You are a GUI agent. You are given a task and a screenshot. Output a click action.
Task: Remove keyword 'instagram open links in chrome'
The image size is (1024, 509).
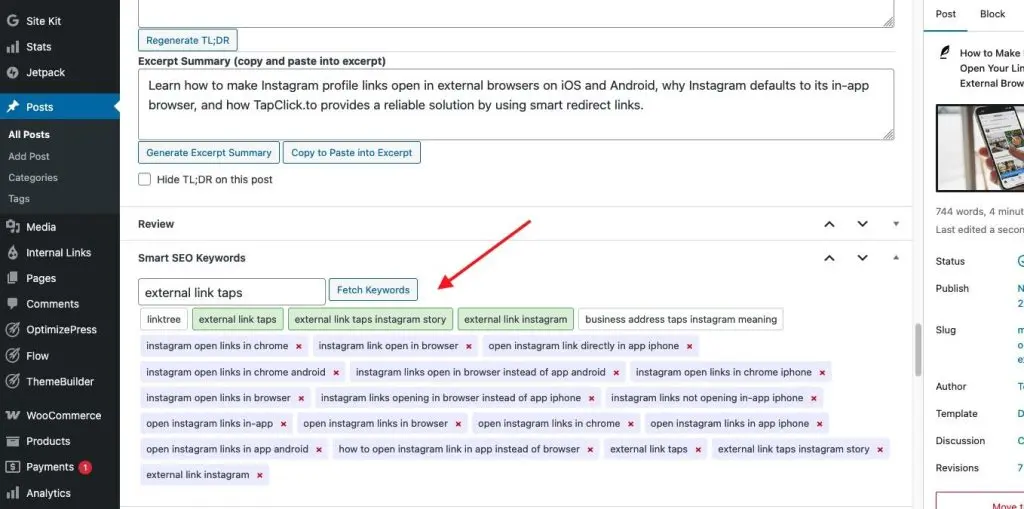click(x=299, y=346)
